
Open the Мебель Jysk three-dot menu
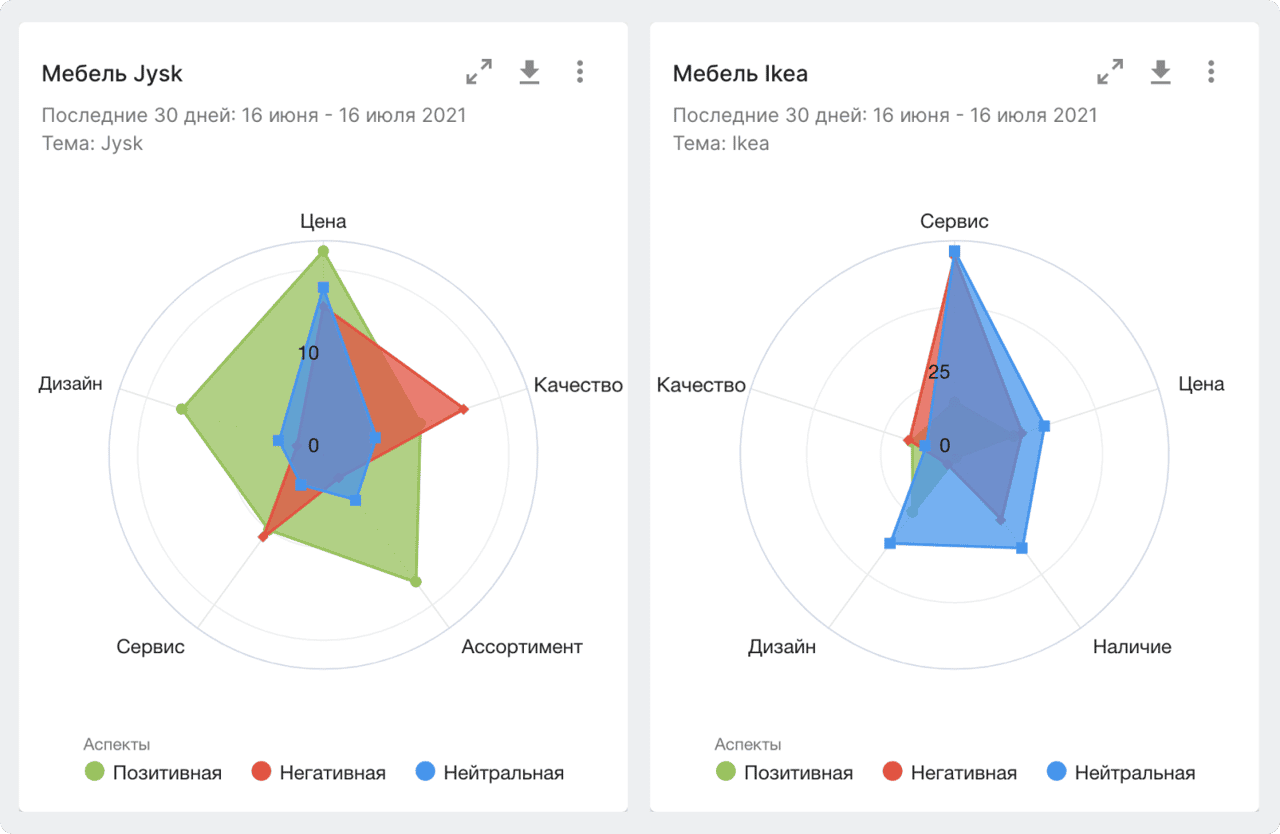pyautogui.click(x=580, y=72)
